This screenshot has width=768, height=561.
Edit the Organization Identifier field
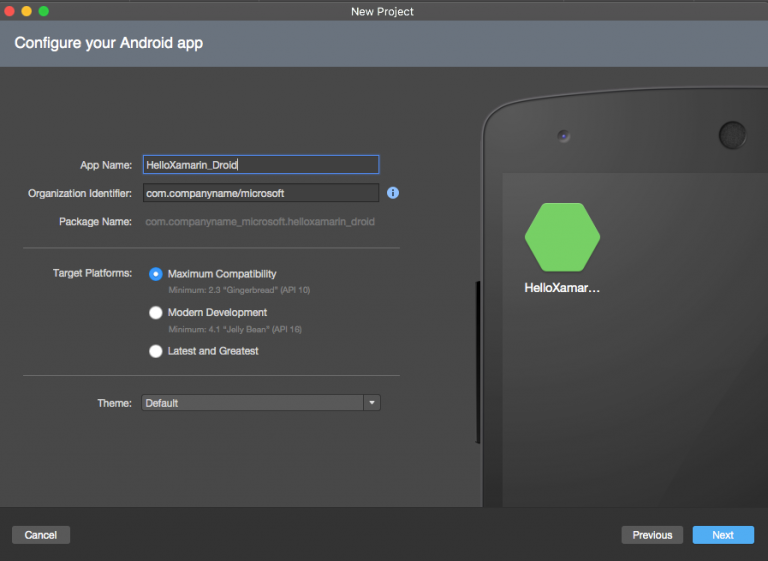261,193
